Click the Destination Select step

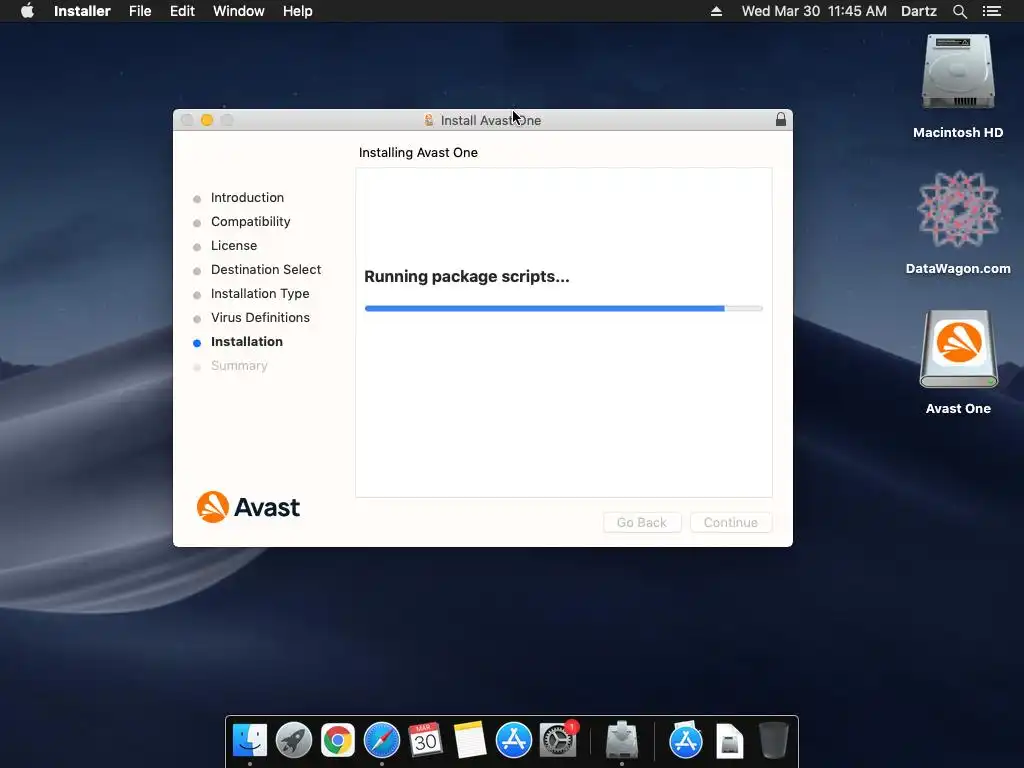click(266, 270)
